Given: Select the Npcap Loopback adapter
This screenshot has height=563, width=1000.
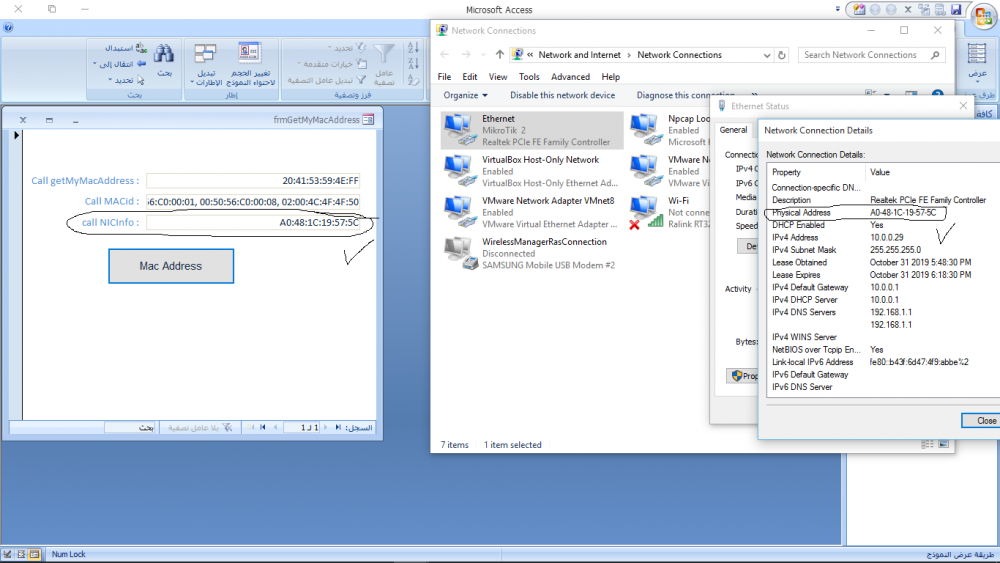Looking at the screenshot, I should pyautogui.click(x=669, y=130).
